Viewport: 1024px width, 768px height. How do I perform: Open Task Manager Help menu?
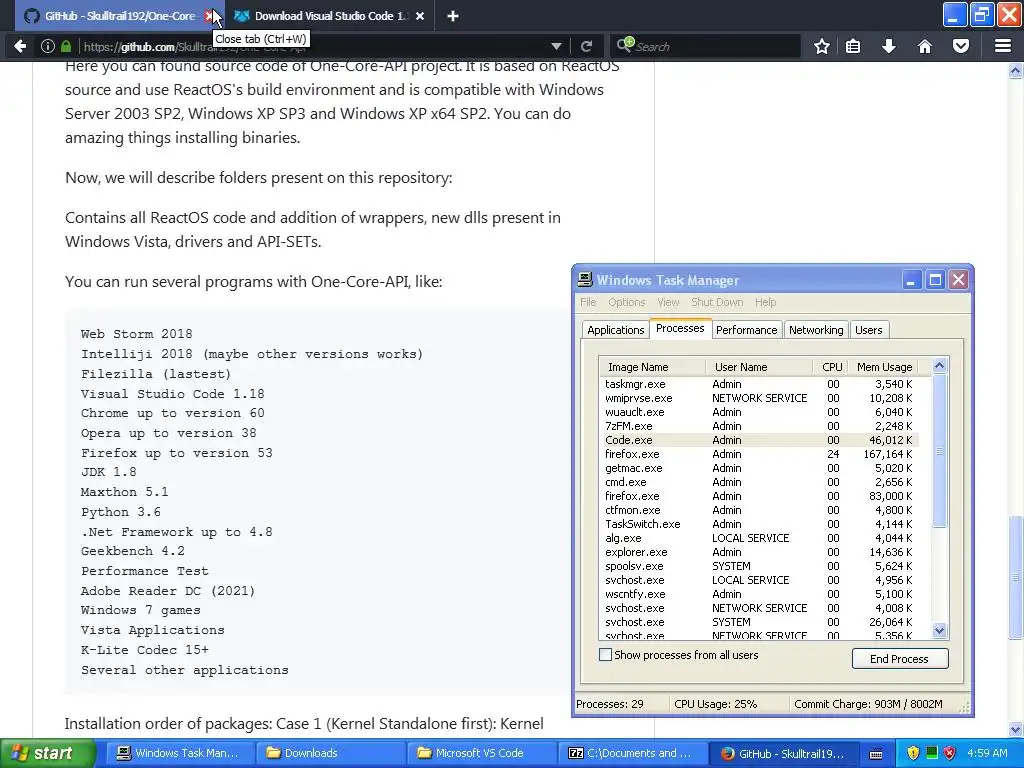765,302
